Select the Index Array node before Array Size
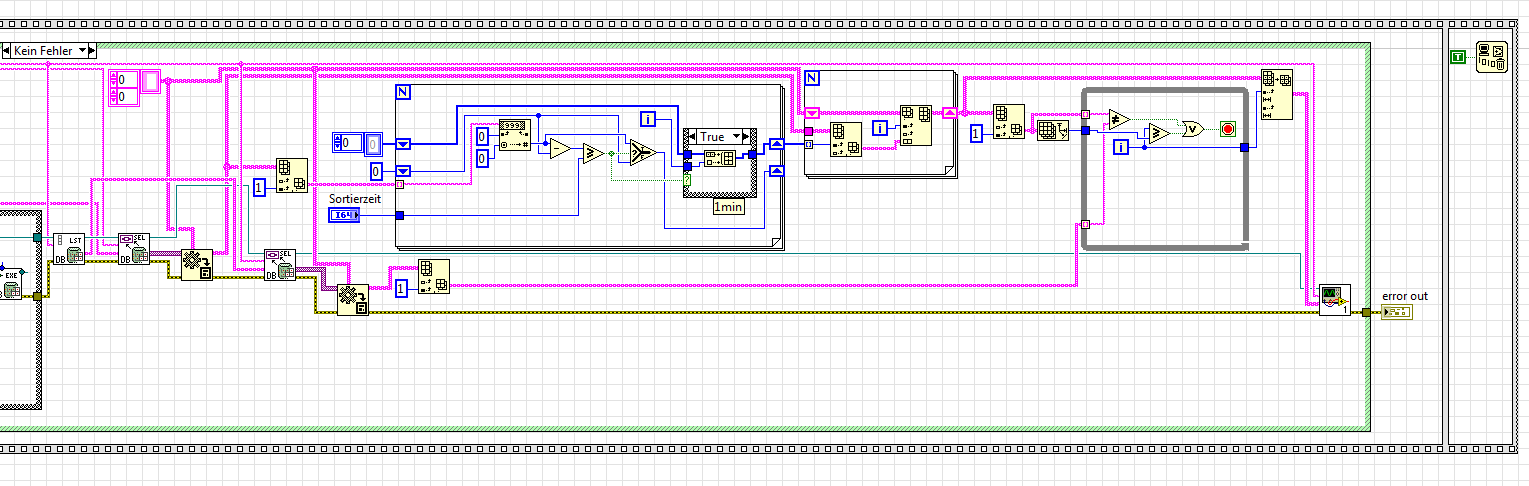Viewport: 1529px width, 486px height. [x=1009, y=121]
